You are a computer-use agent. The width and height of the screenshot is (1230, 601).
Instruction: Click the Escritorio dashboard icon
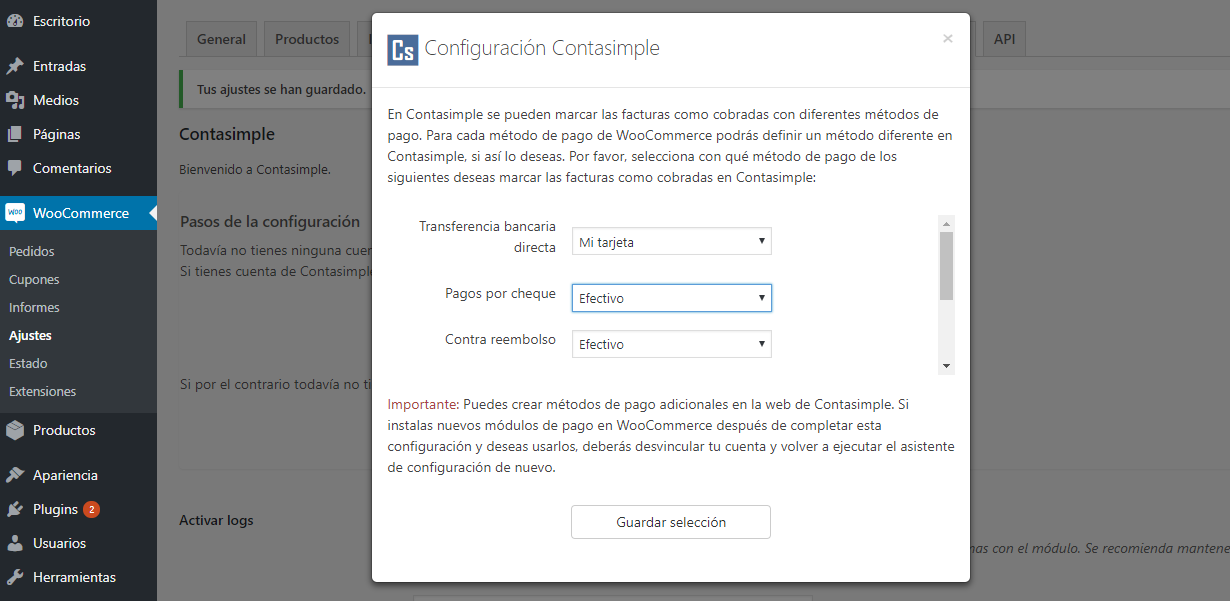15,20
